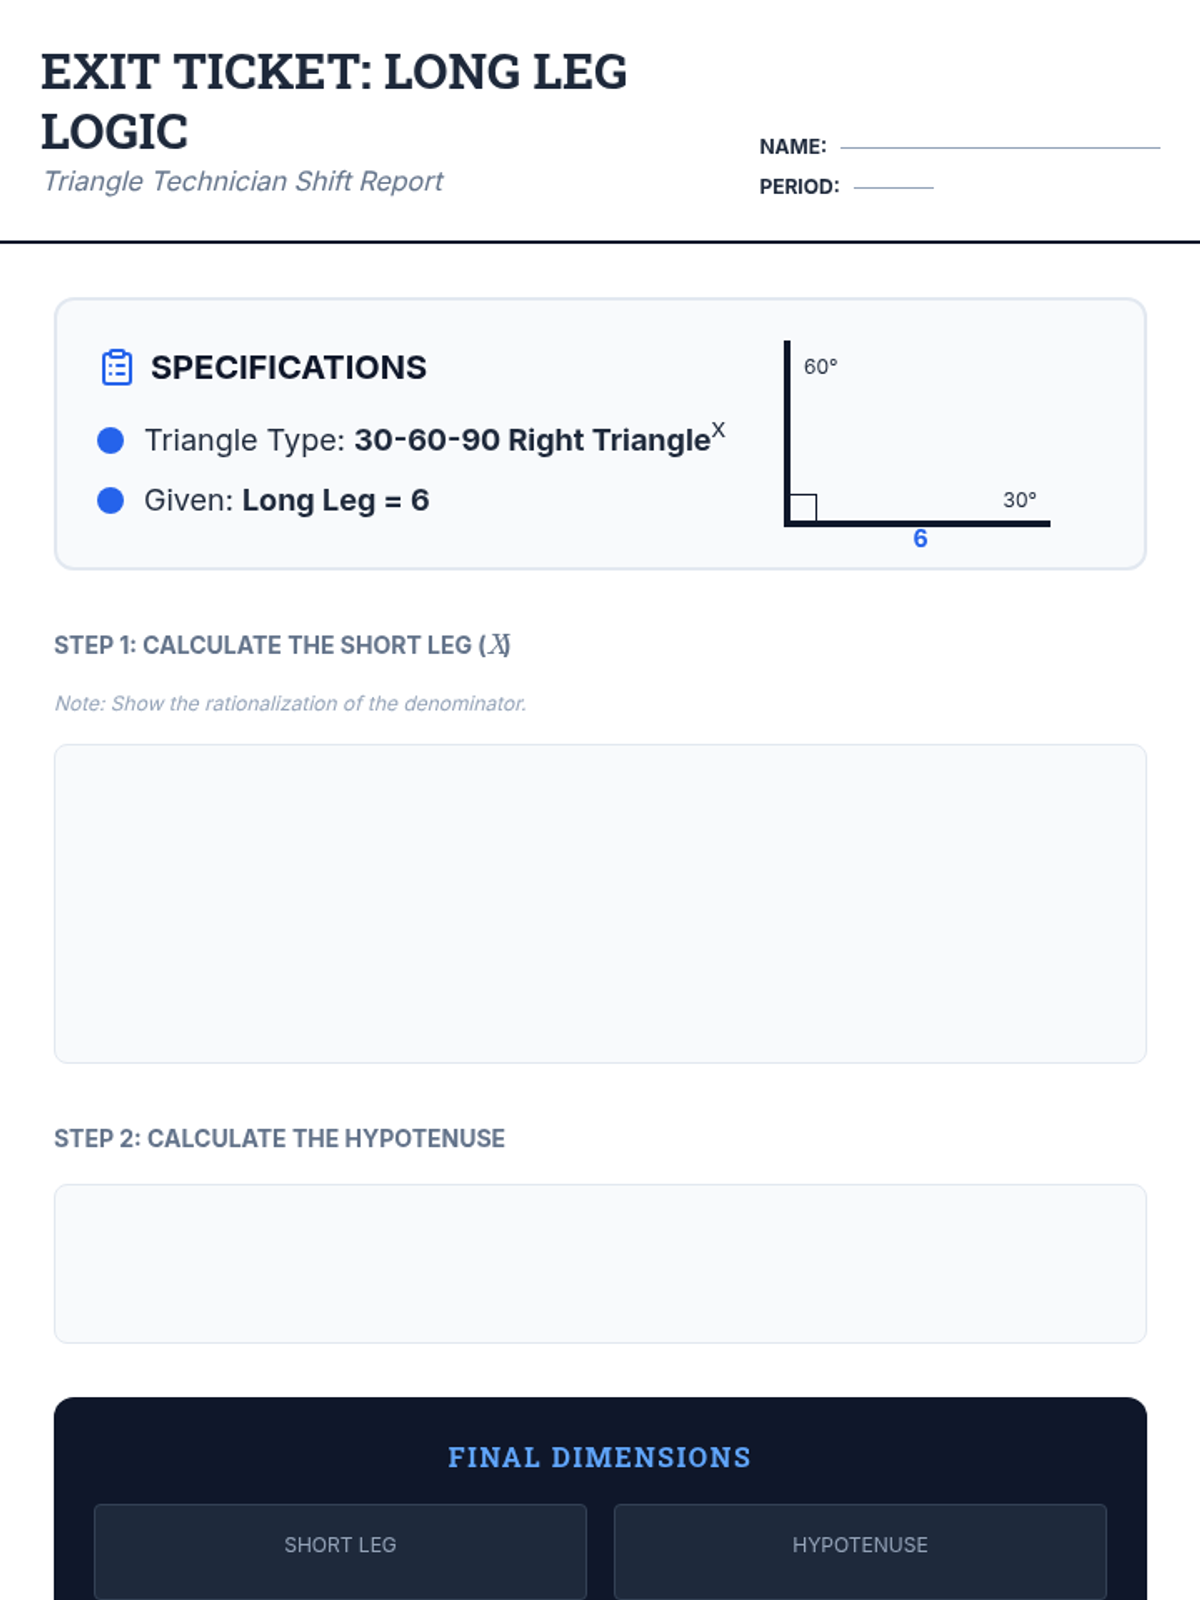Click the blue bullet beside Triangle Type
Image resolution: width=1200 pixels, height=1600 pixels.
(x=111, y=440)
